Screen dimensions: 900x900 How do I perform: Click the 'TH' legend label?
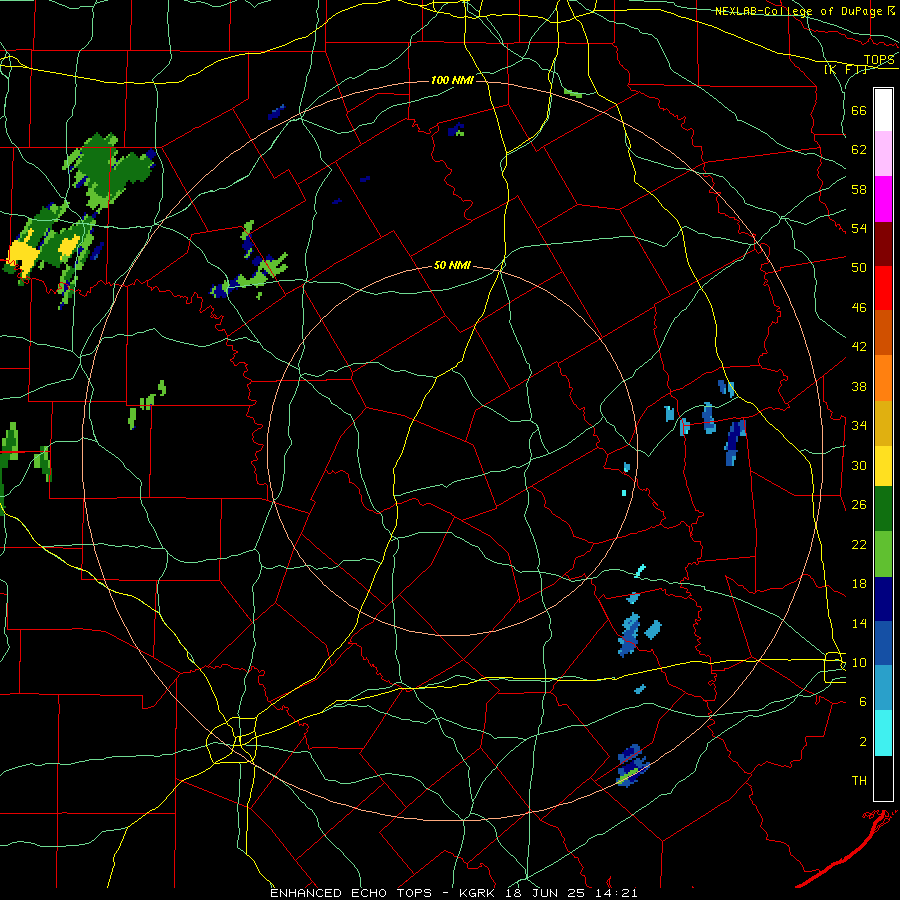coord(859,780)
